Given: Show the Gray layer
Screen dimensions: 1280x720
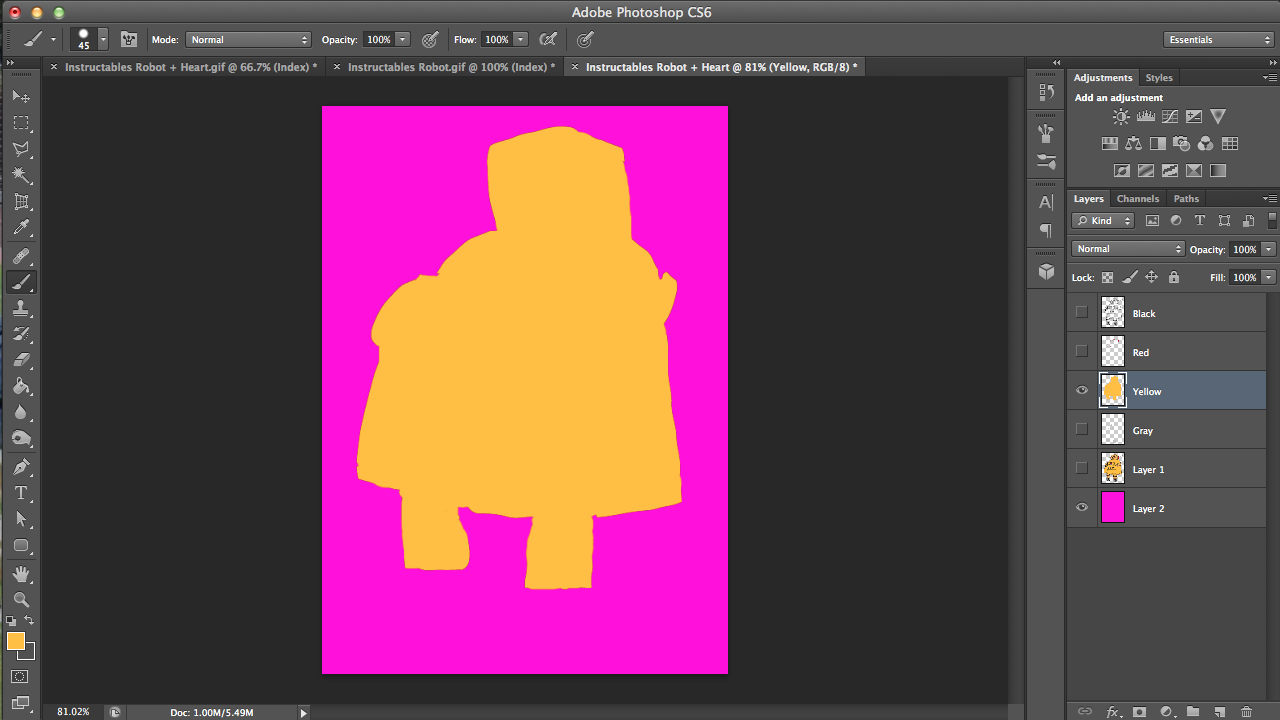Looking at the screenshot, I should click(x=1081, y=430).
